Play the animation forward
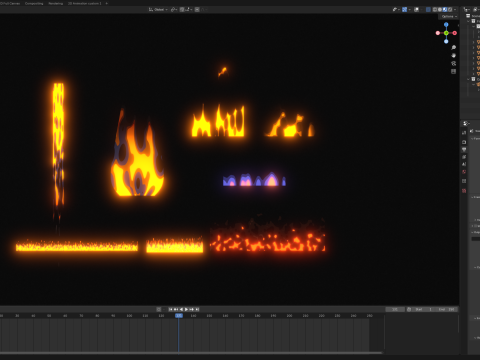Viewport: 480px width, 360px height. [x=186, y=309]
